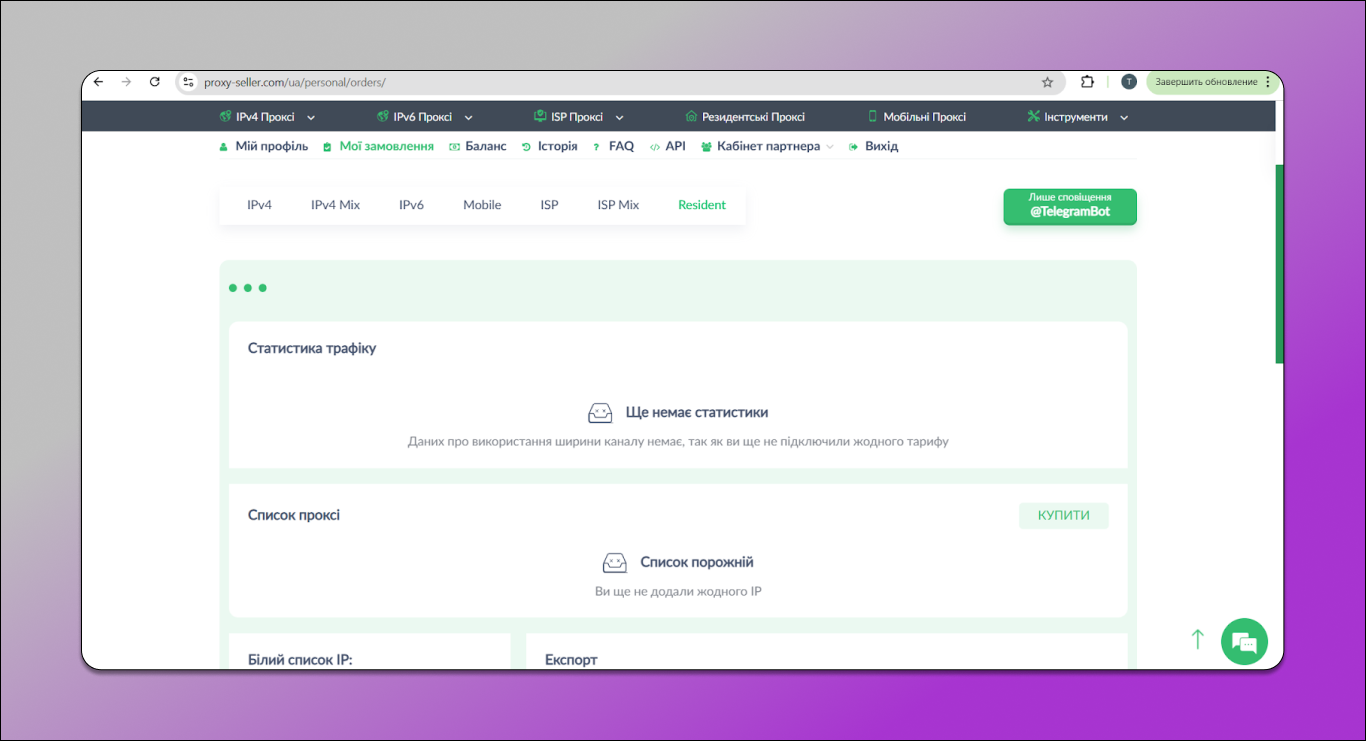This screenshot has width=1366, height=741.
Task: Open the ISP Проксі menu
Action: pos(577,117)
